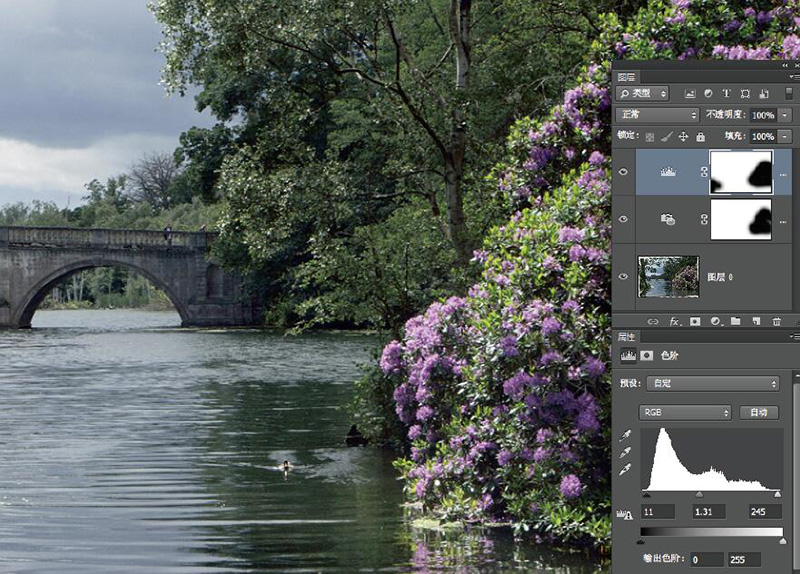Toggle mask link on second adjustment layer
Viewport: 800px width, 574px height.
(x=704, y=219)
